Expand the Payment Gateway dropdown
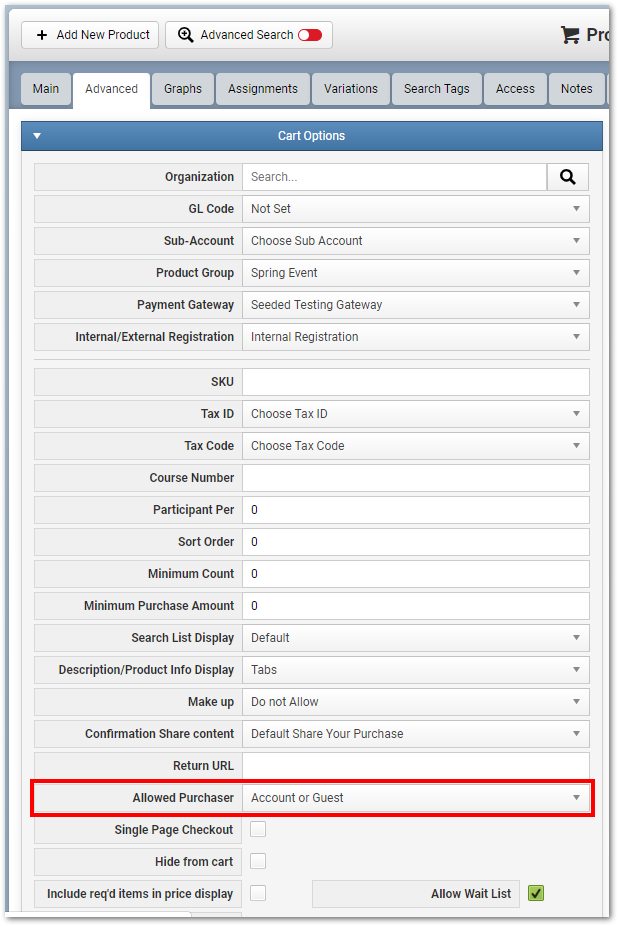Viewport: 618px width, 926px height. (x=415, y=305)
